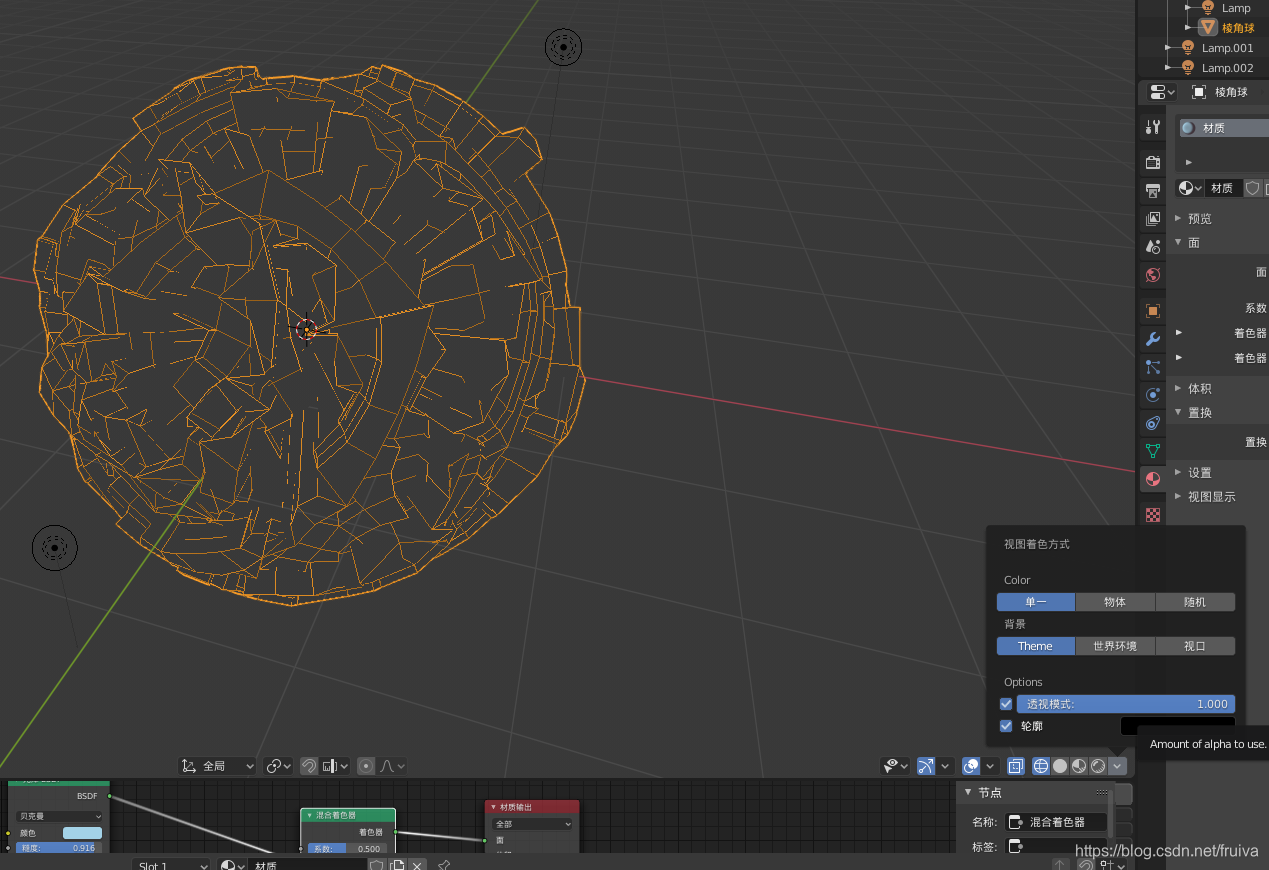Click the fake user shield icon in node editor header
1269x870 pixels.
(x=377, y=865)
